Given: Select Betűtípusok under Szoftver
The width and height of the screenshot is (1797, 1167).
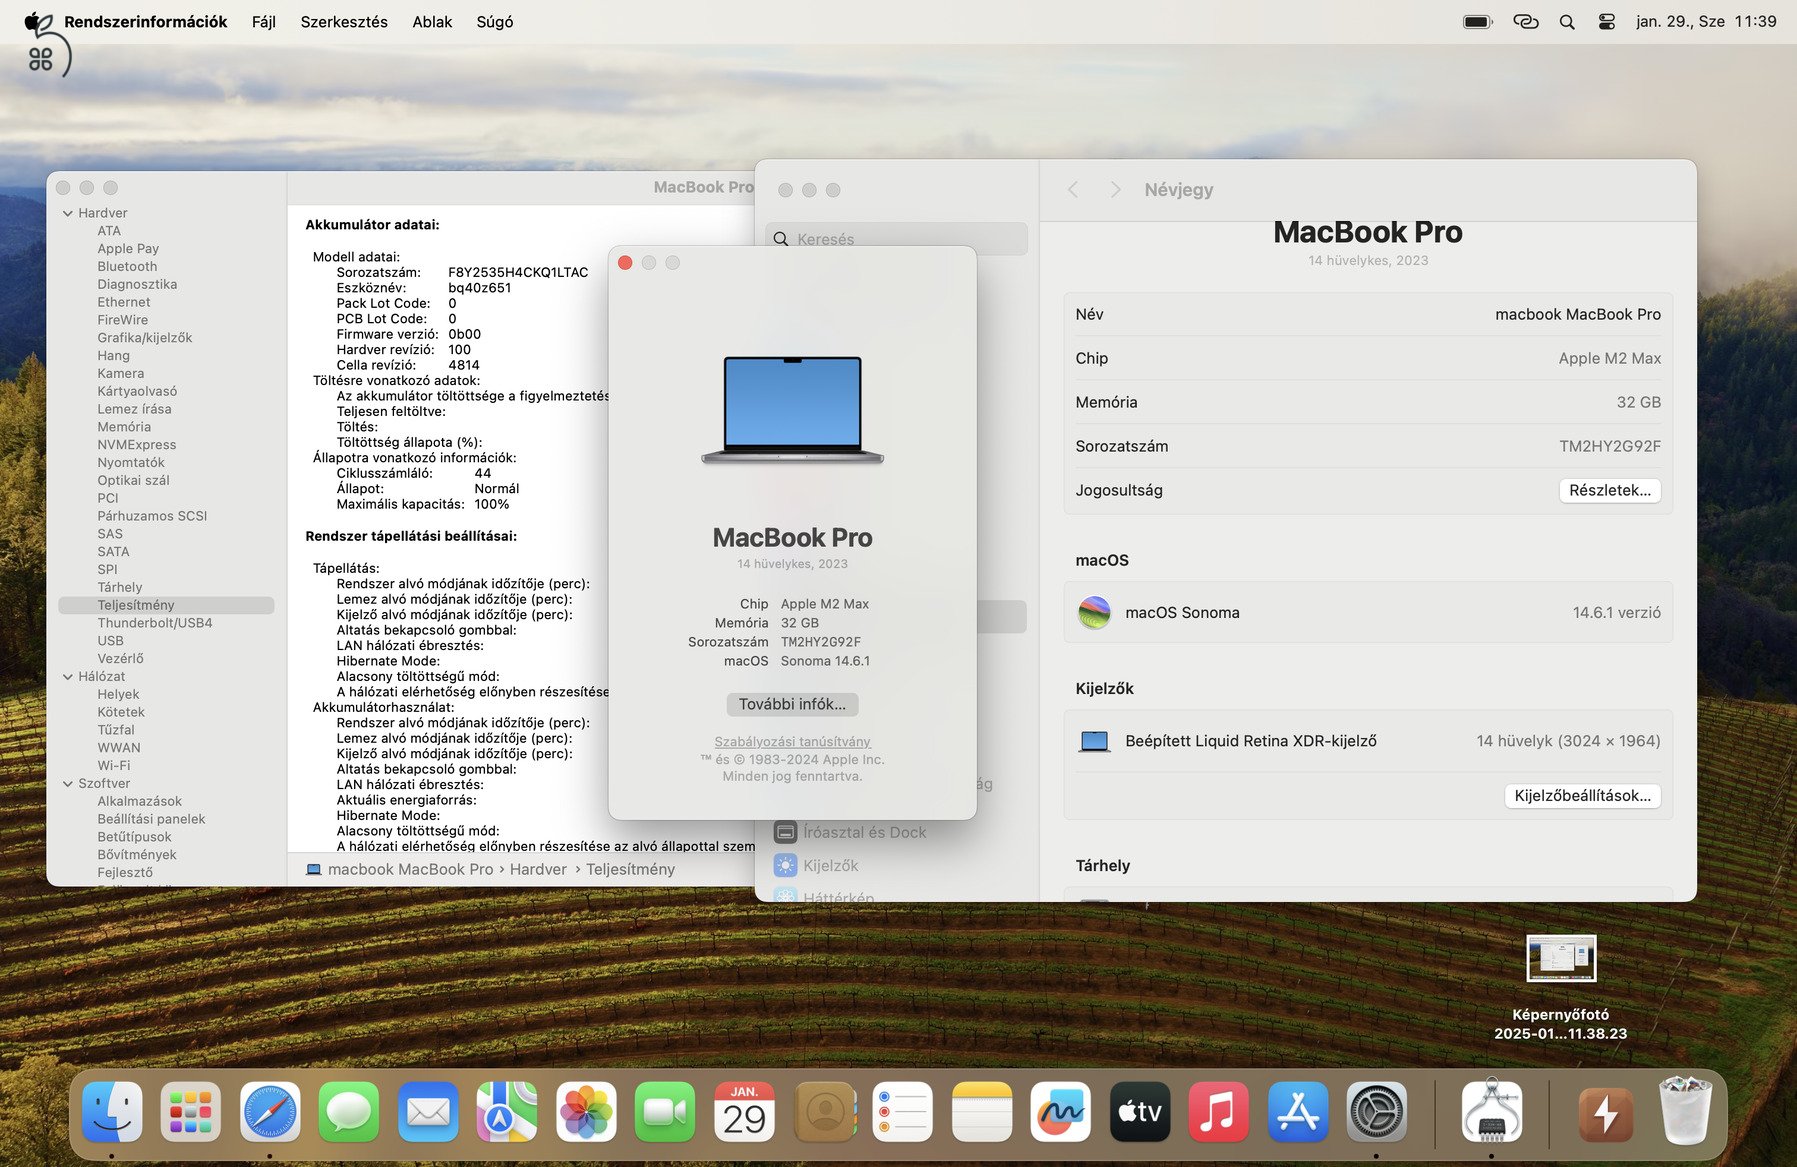Looking at the screenshot, I should (134, 837).
